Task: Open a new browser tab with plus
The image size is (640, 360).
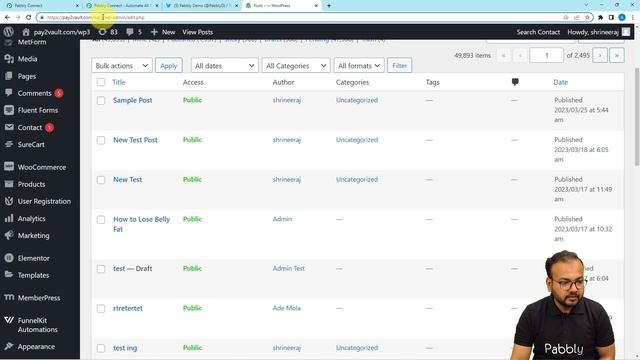Action: click(x=329, y=6)
